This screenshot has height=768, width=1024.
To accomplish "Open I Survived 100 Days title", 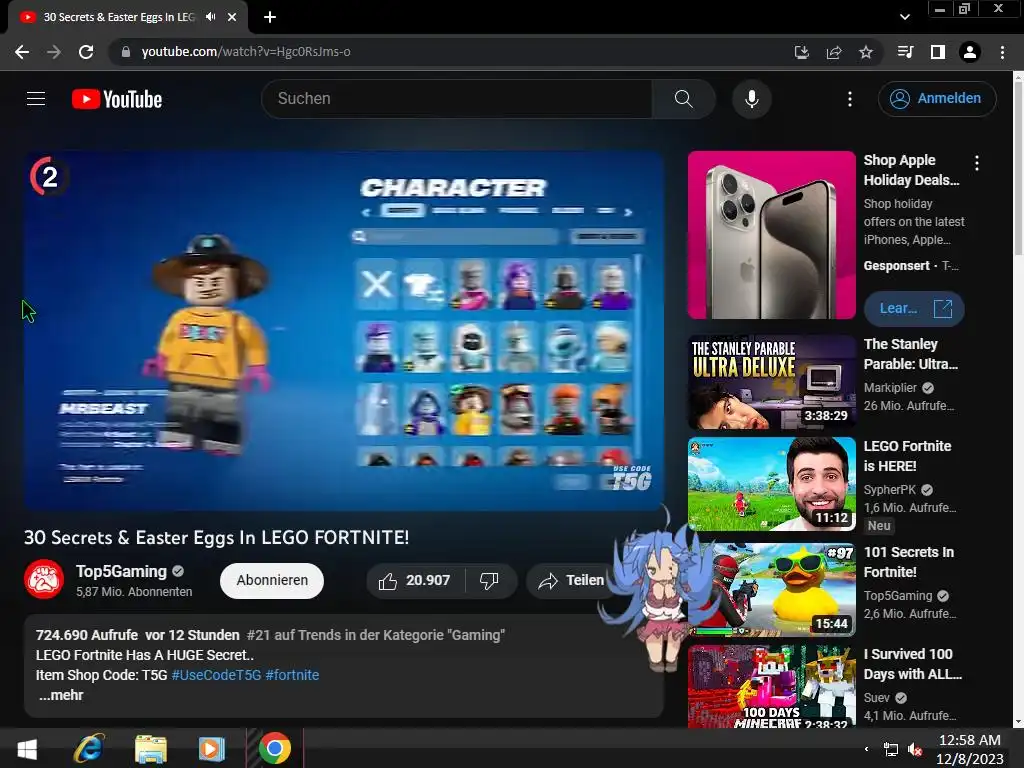I will [x=912, y=664].
